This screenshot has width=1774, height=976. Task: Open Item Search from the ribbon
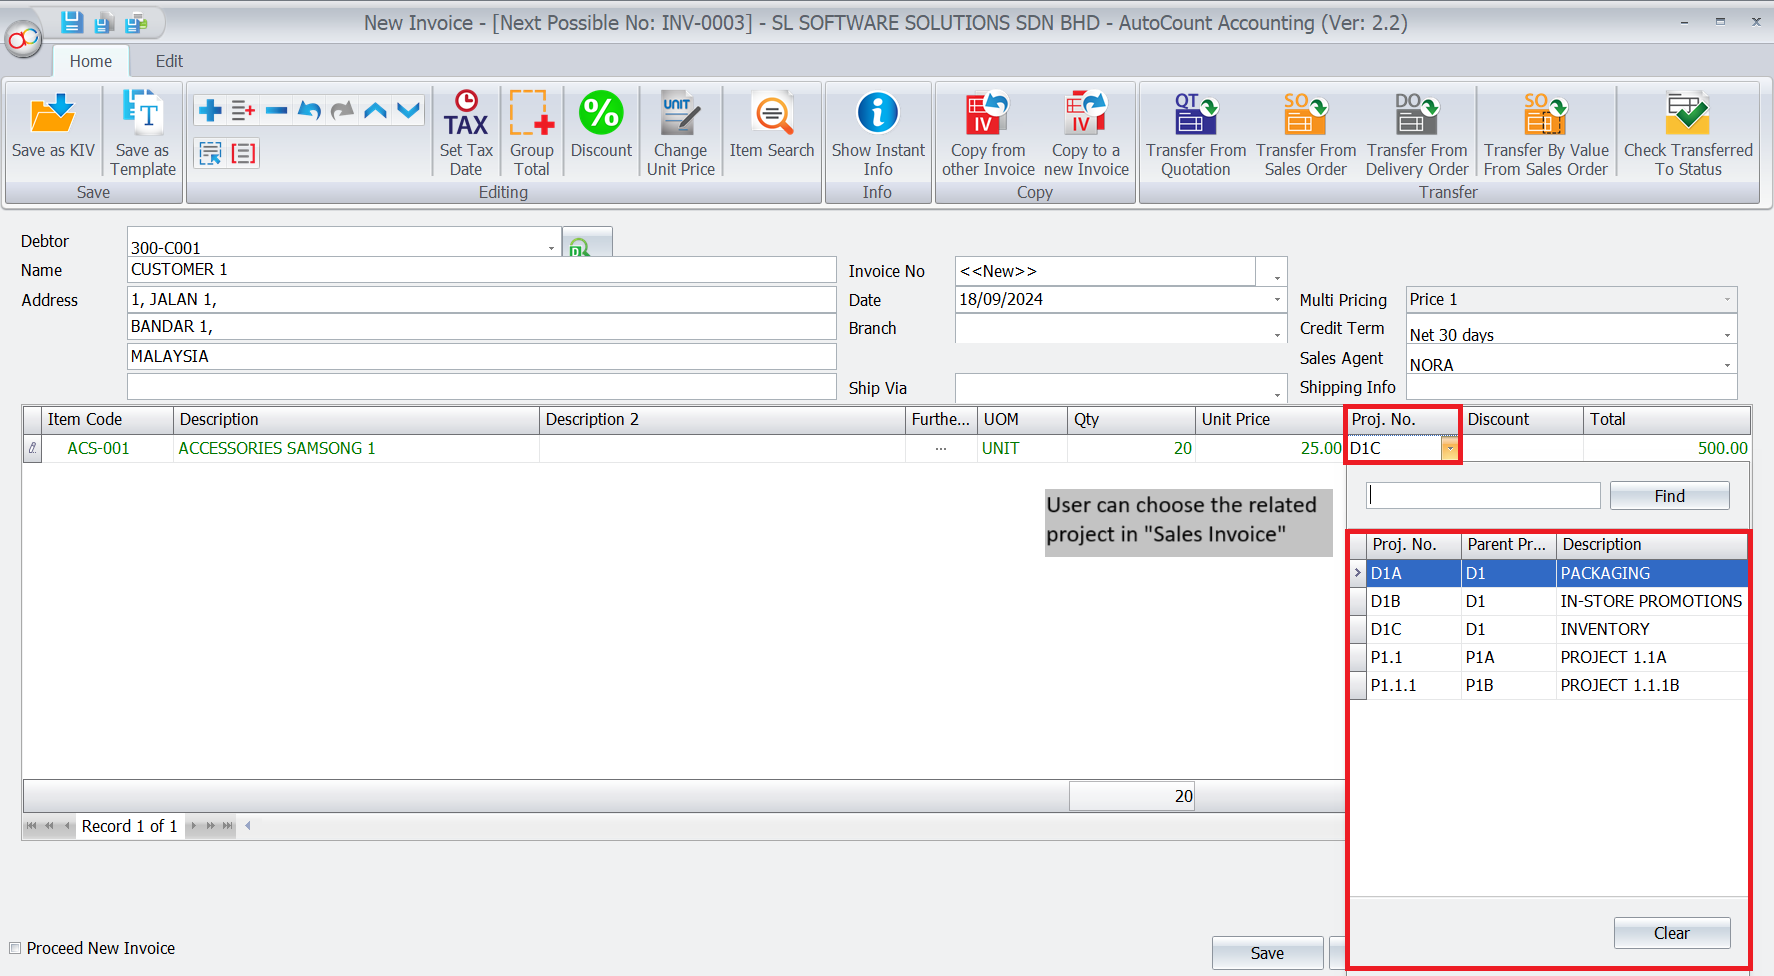coord(772,115)
